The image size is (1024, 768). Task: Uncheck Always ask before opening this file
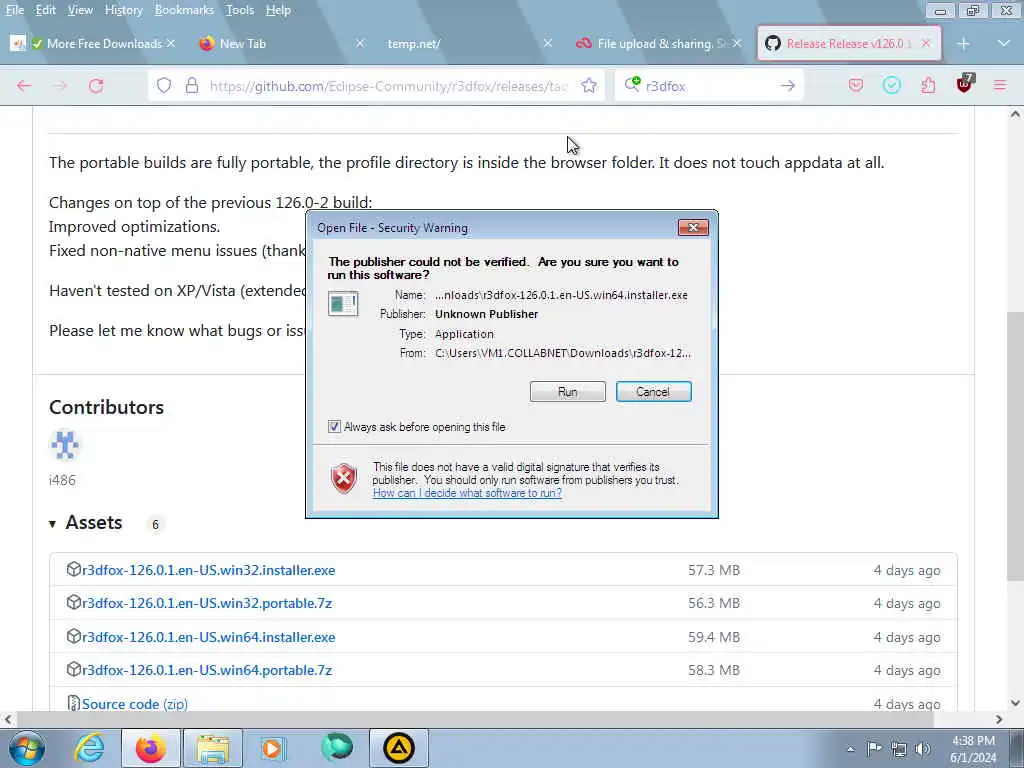tap(334, 426)
